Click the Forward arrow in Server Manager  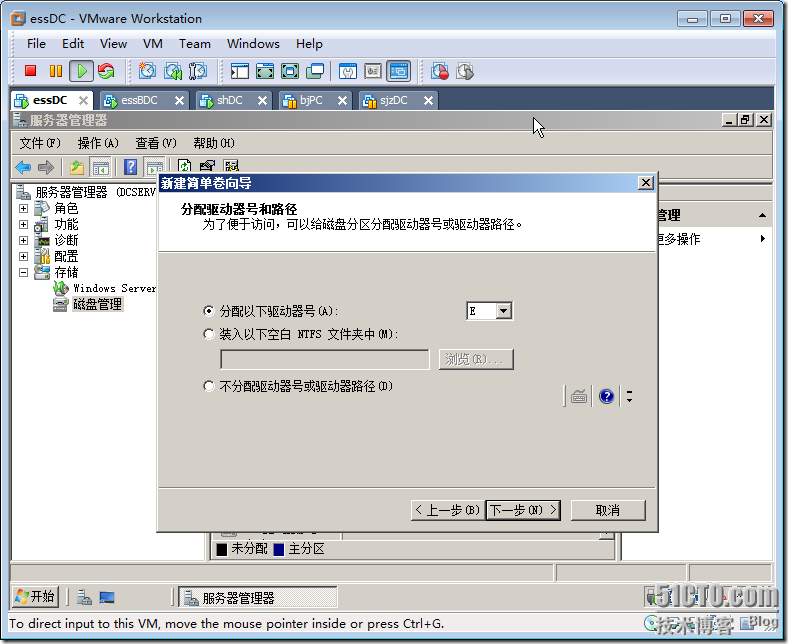point(46,167)
